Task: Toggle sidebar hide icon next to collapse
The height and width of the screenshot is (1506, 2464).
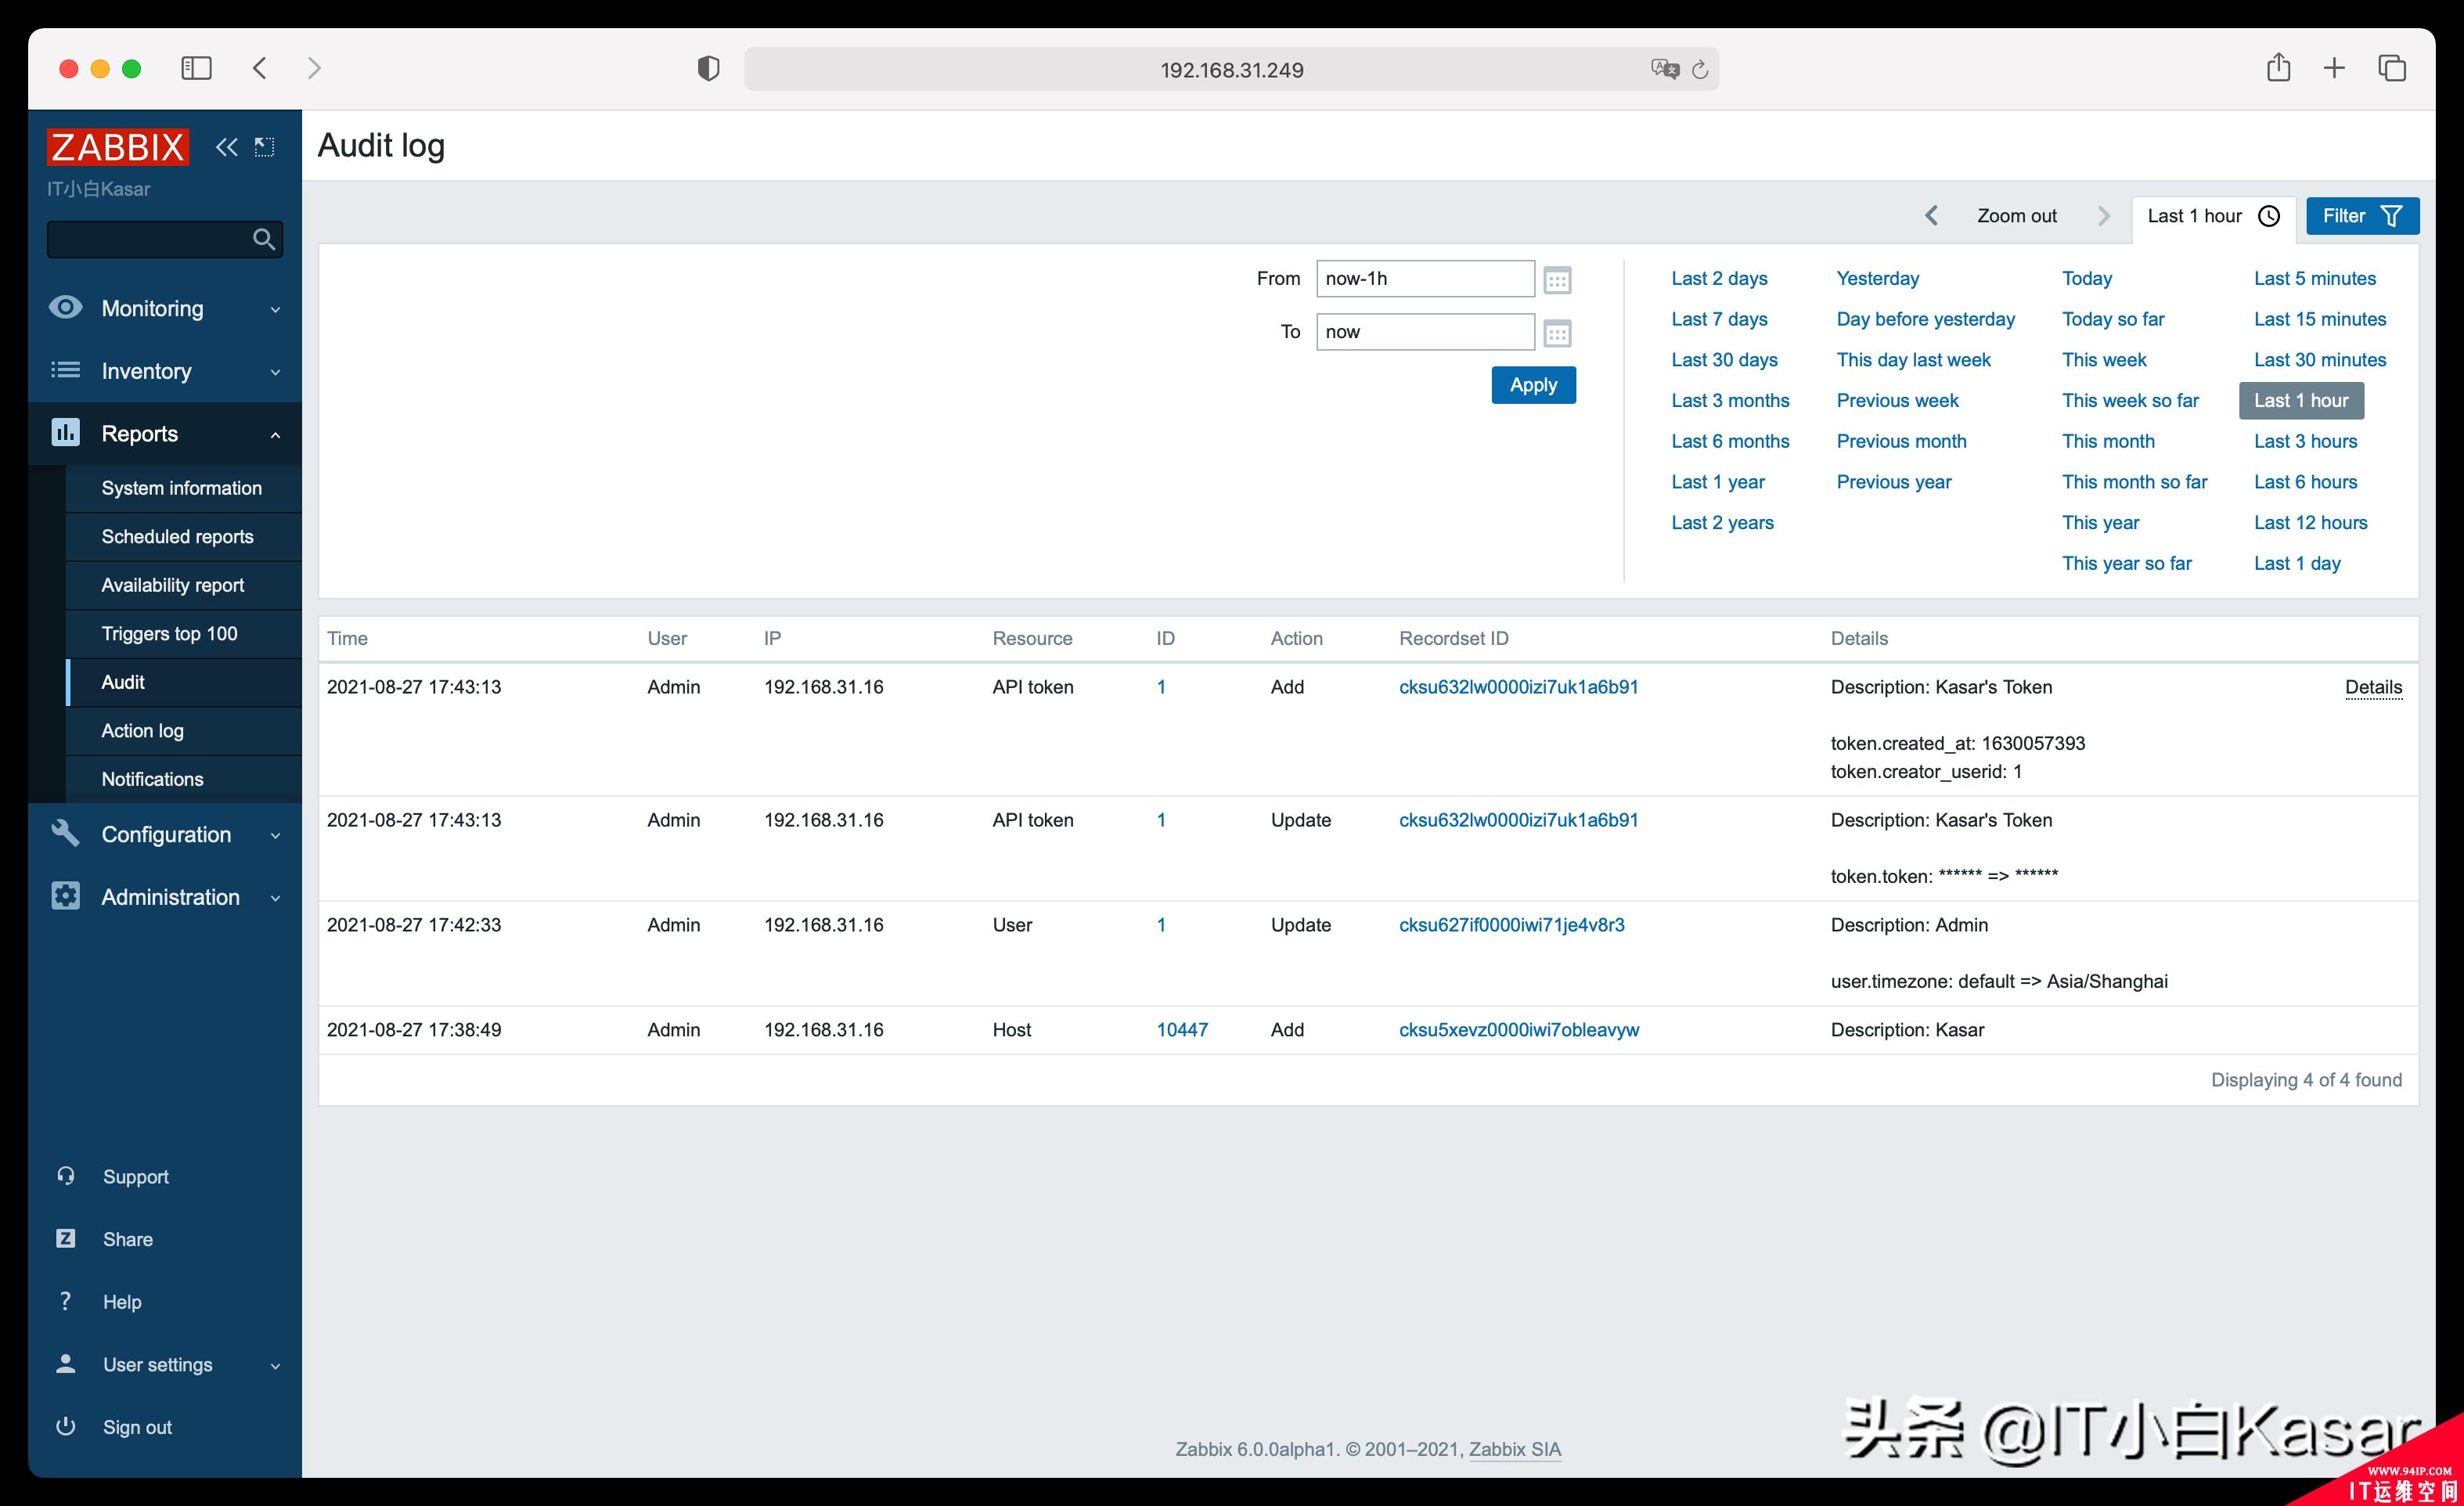Action: [264, 147]
